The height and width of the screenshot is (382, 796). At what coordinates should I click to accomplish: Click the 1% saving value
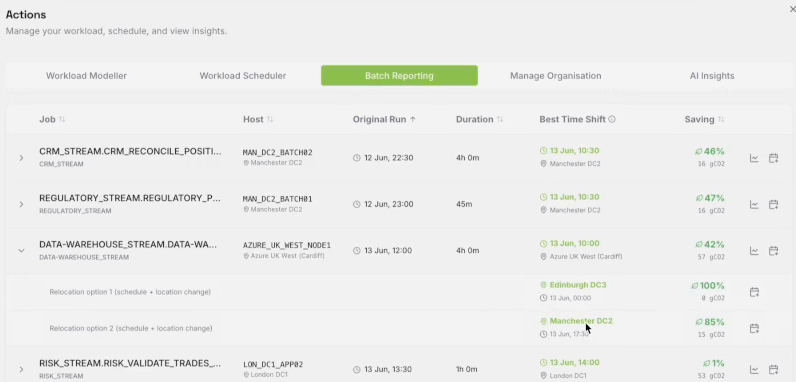pos(718,363)
